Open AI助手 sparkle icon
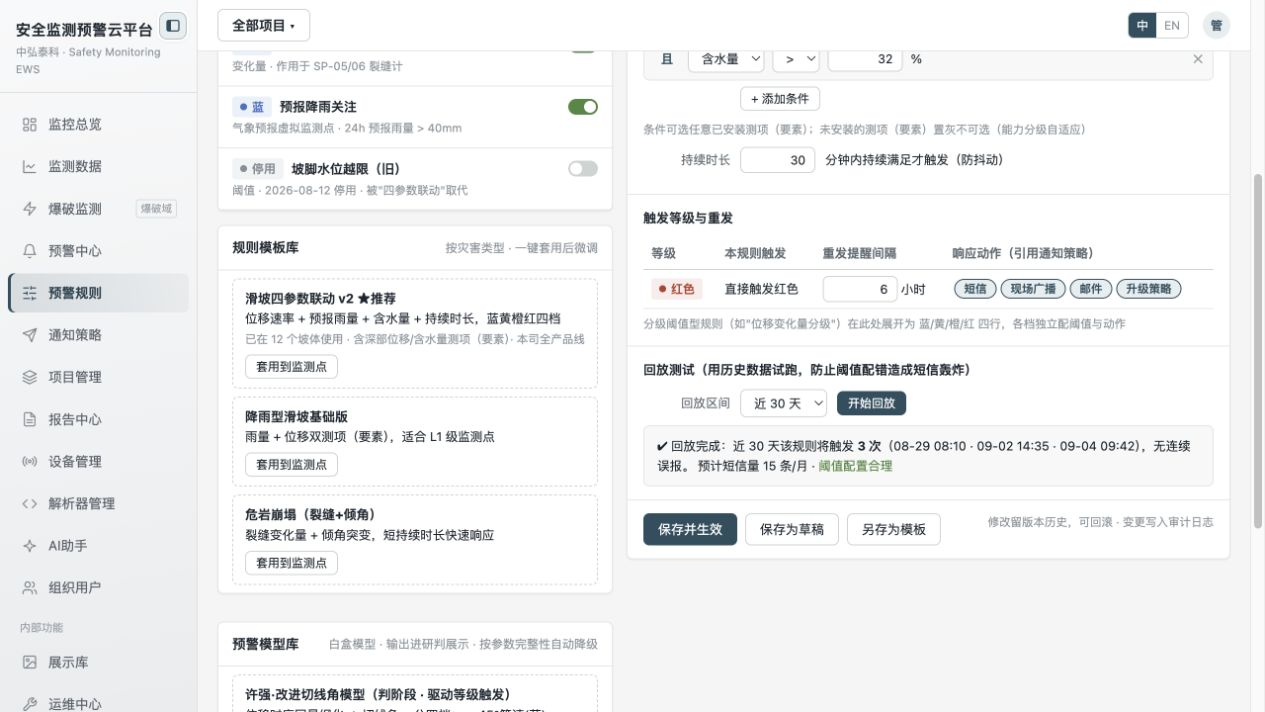The image size is (1265, 712). pos(30,546)
